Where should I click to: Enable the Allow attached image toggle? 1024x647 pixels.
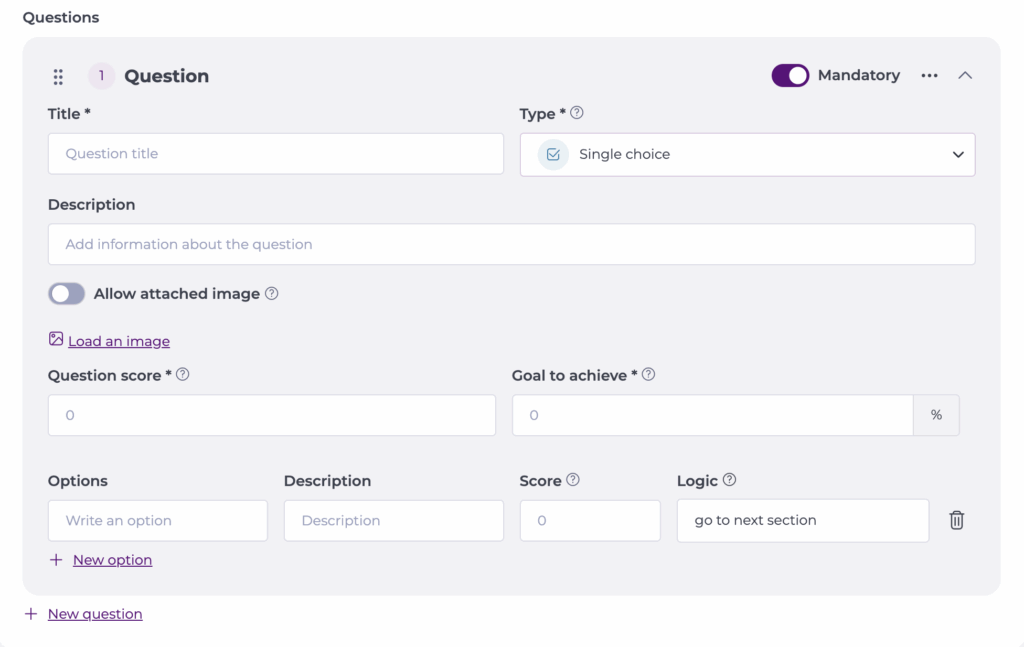pos(67,294)
